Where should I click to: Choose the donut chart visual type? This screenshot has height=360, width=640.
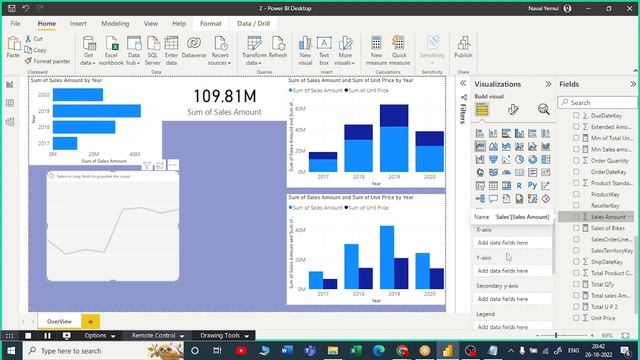coord(532,159)
